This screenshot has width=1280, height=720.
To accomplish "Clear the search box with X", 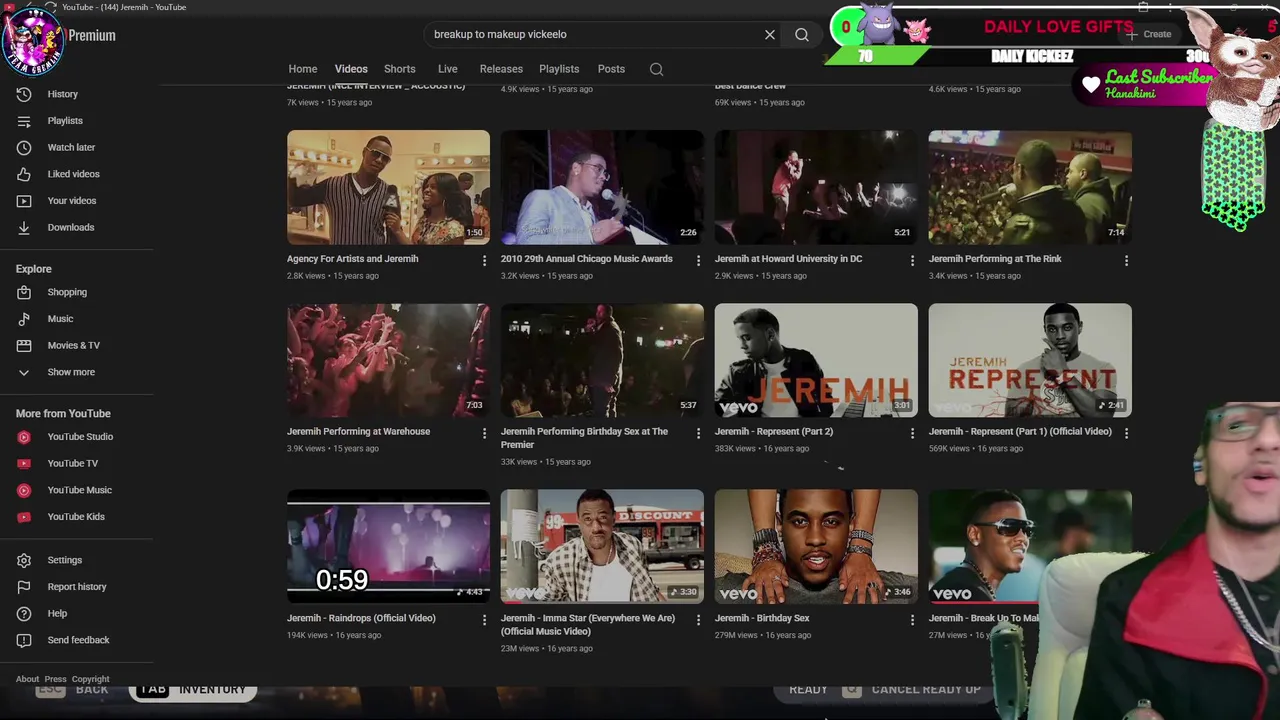I will click(x=770, y=34).
